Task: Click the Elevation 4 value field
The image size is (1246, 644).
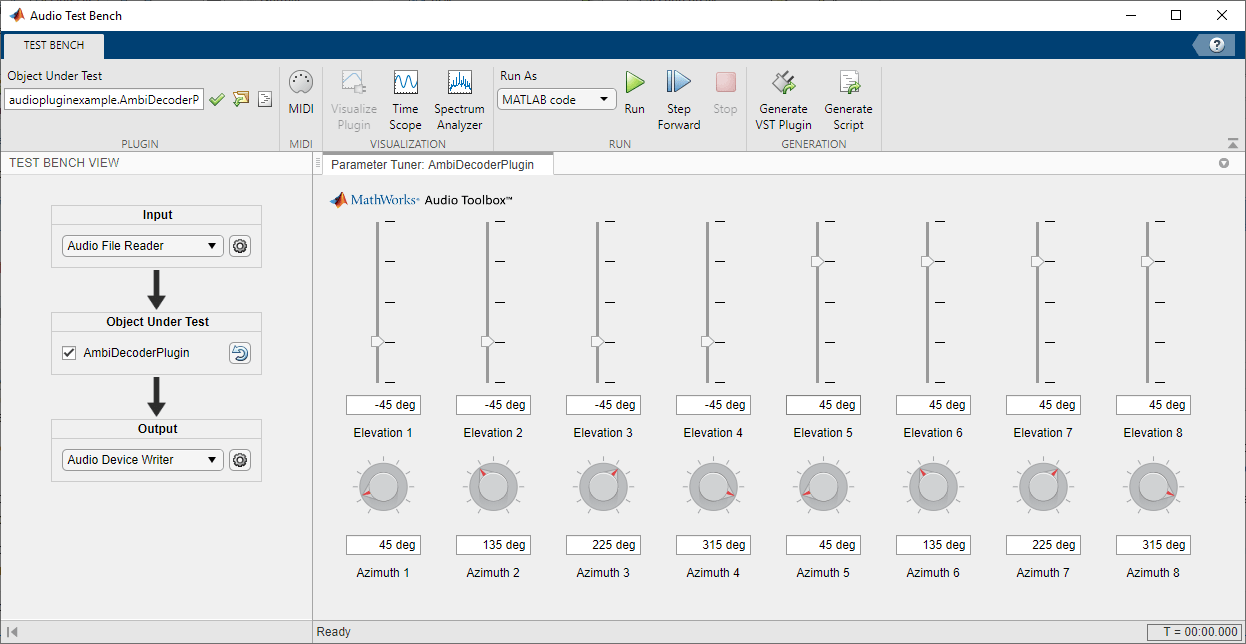Action: (713, 405)
